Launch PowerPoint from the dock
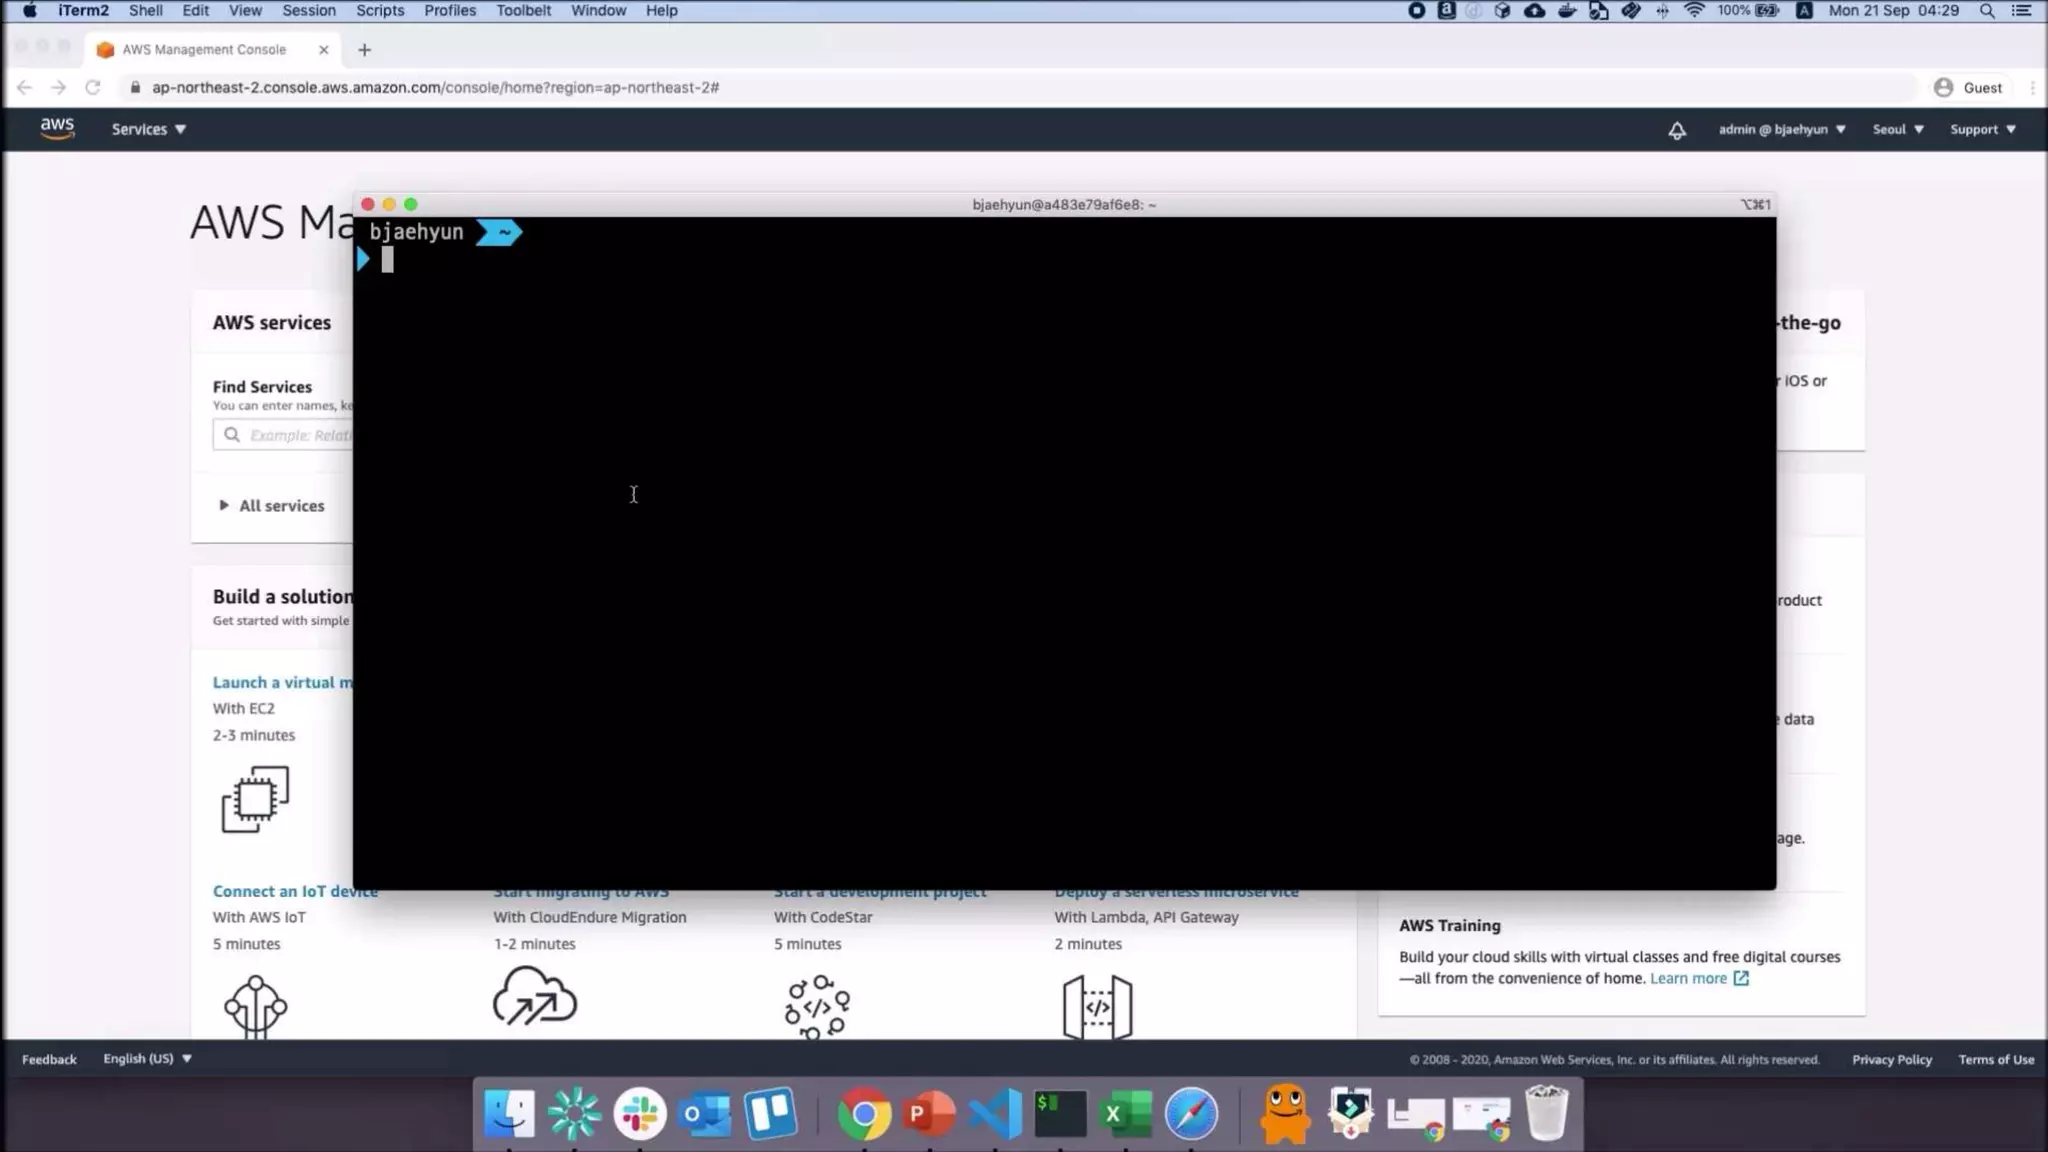Viewport: 2048px width, 1152px height. click(929, 1113)
